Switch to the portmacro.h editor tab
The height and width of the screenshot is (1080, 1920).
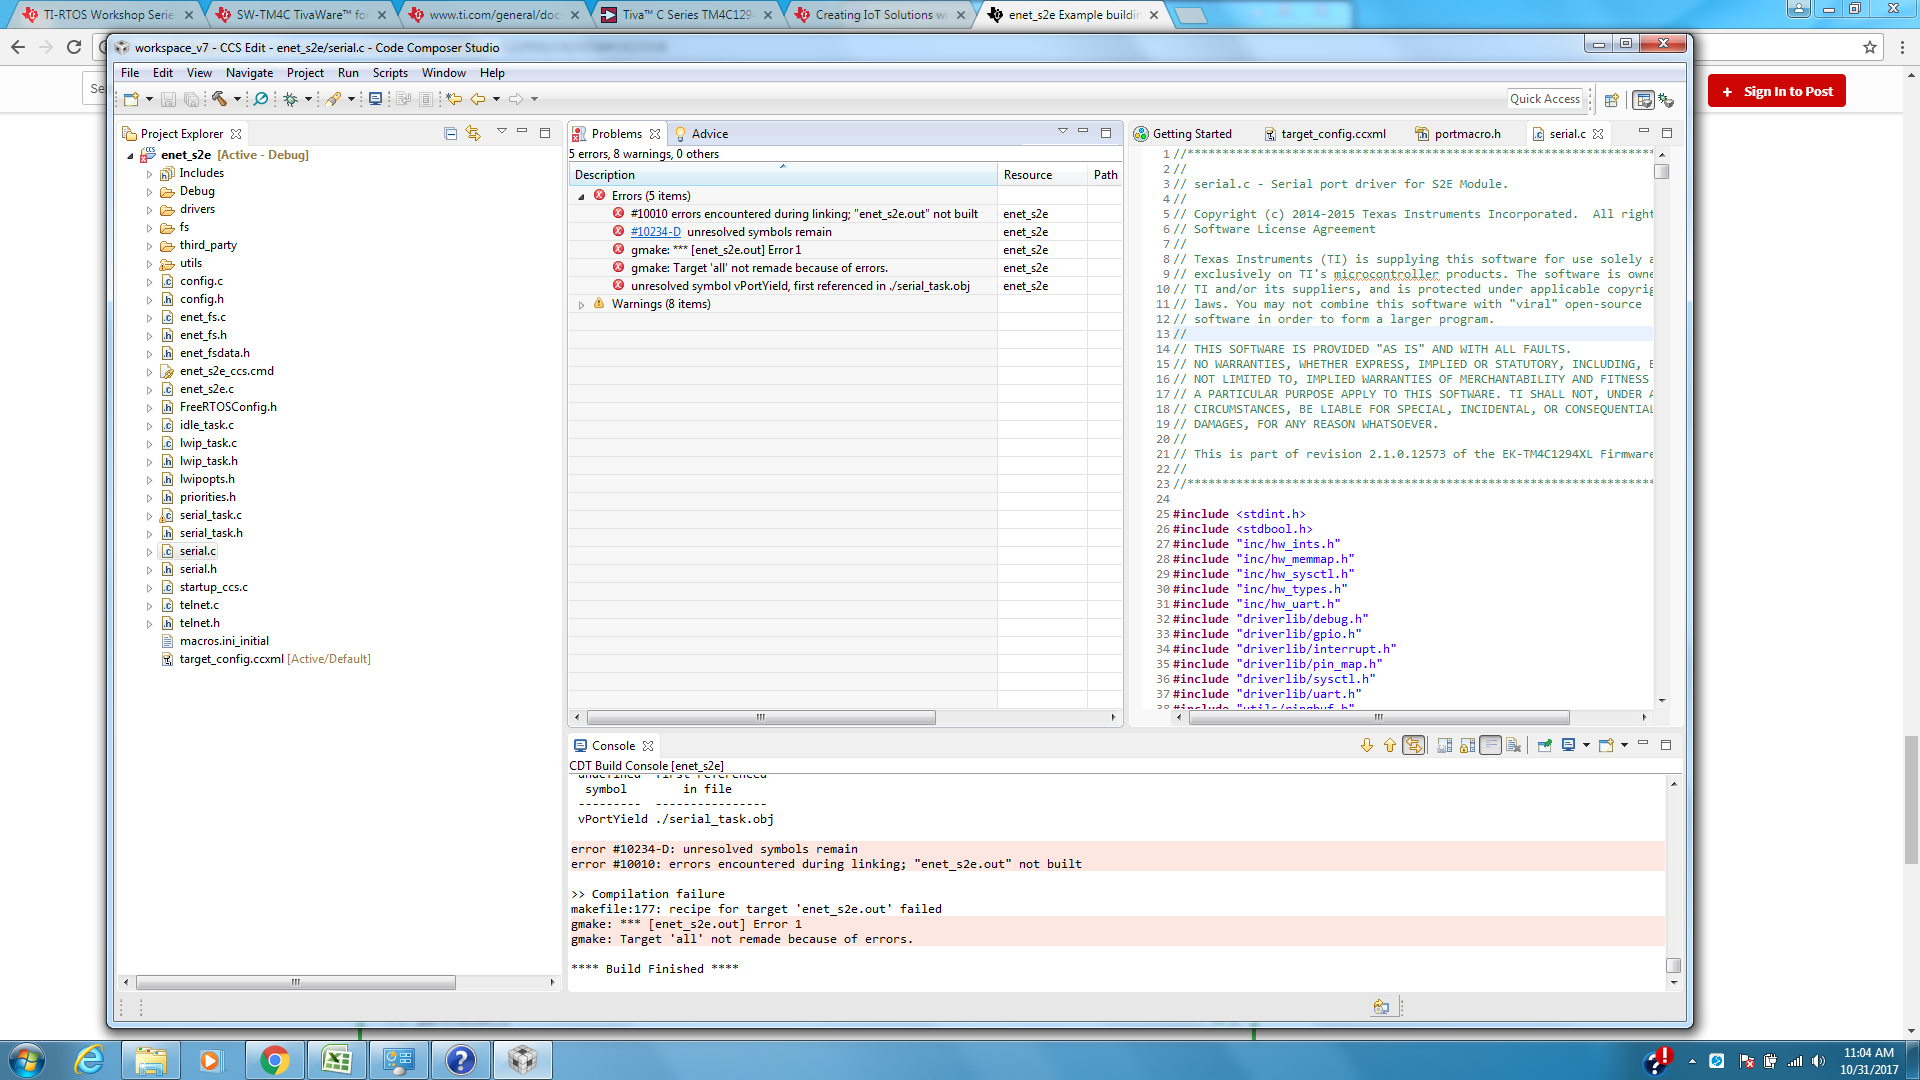click(1466, 134)
